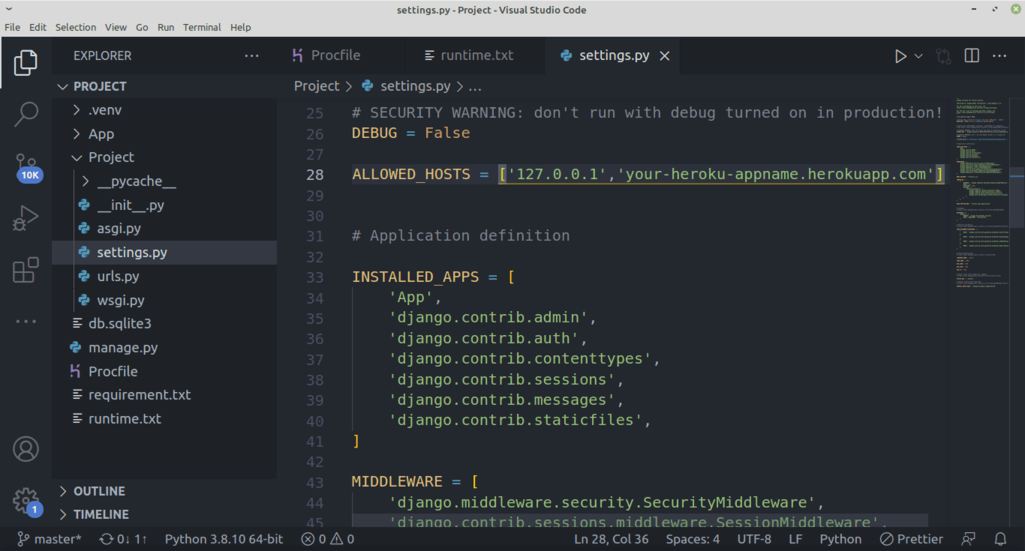Open Source Control with the 10K badge
Image resolution: width=1025 pixels, height=551 pixels.
(x=27, y=167)
